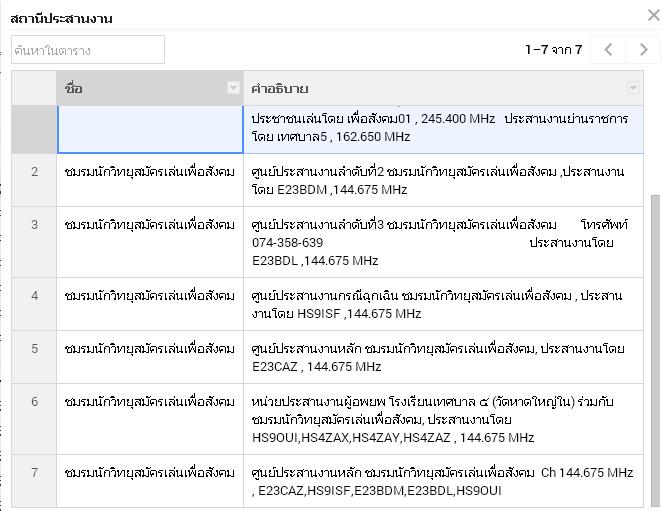663x511 pixels.
Task: Select description cell mentioning E23BDM
Action: (444, 180)
